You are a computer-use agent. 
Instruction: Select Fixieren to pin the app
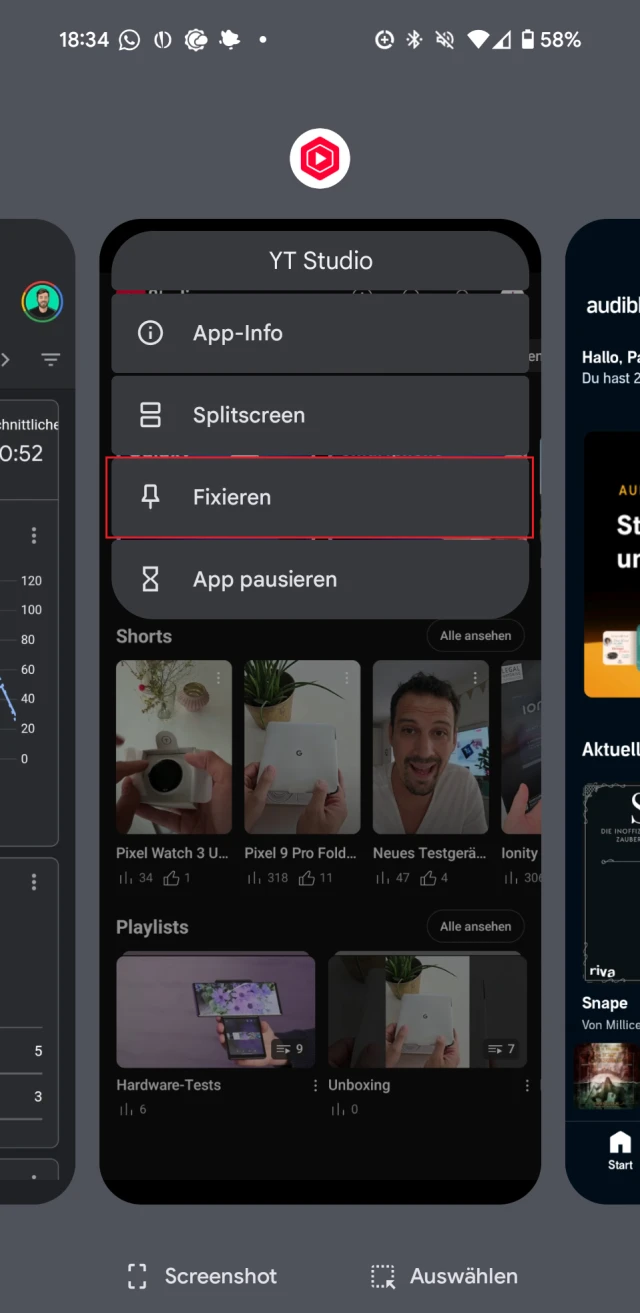tap(320, 497)
